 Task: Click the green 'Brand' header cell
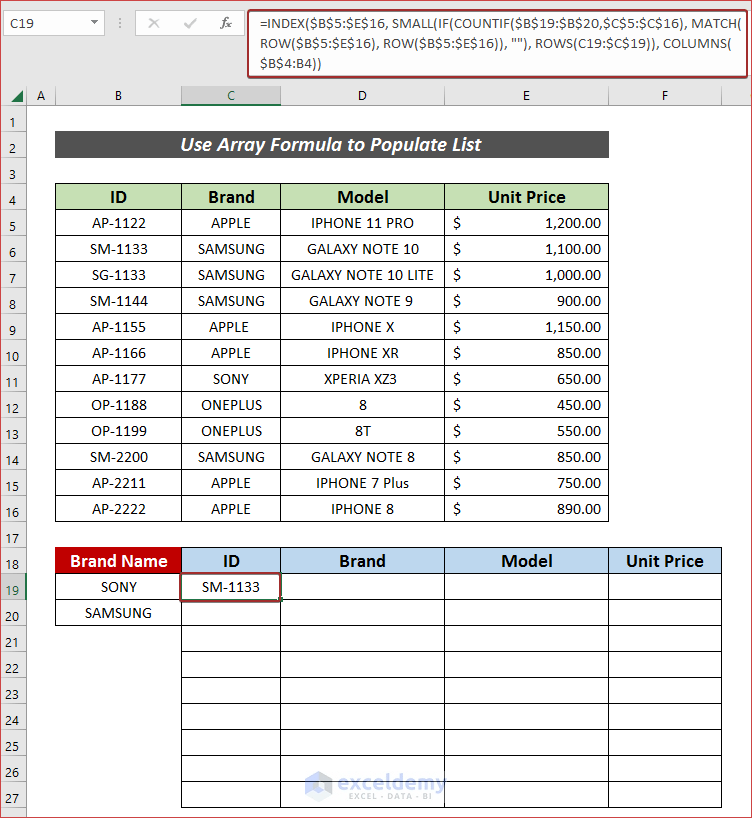231,197
